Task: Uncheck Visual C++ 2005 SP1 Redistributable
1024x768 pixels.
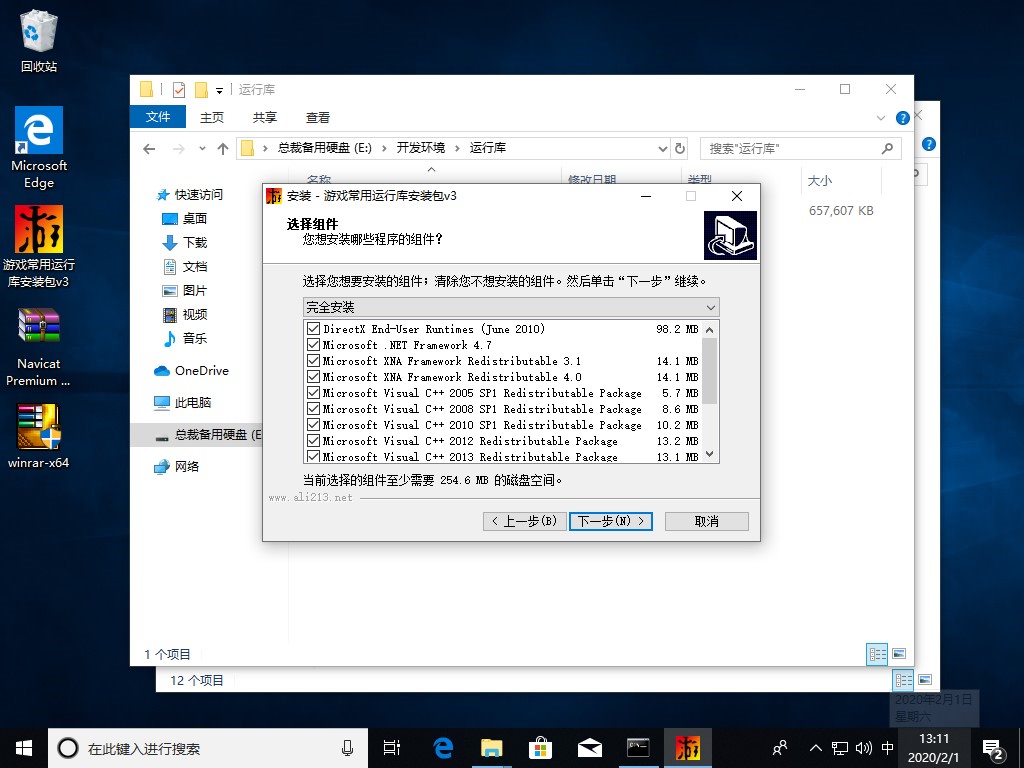Action: pos(313,392)
